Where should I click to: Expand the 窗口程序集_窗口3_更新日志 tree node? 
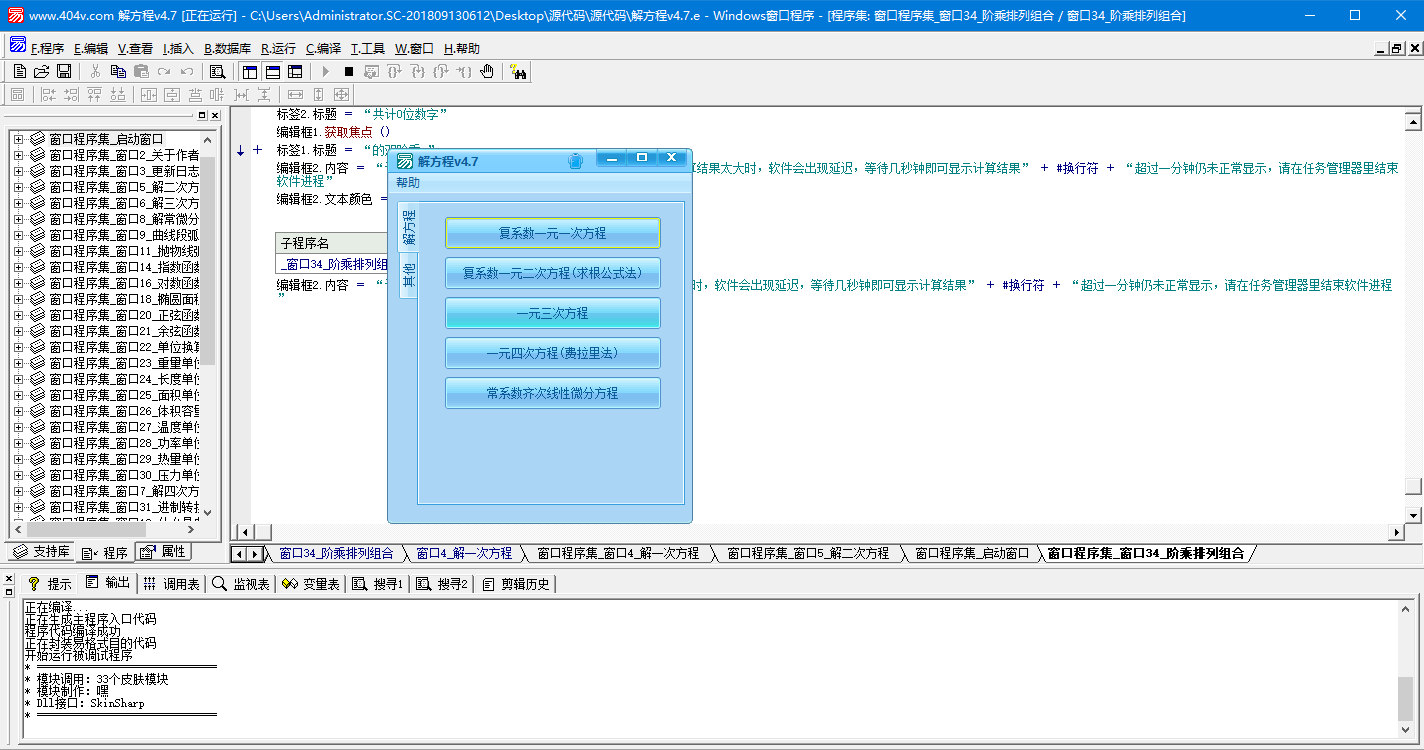18,171
